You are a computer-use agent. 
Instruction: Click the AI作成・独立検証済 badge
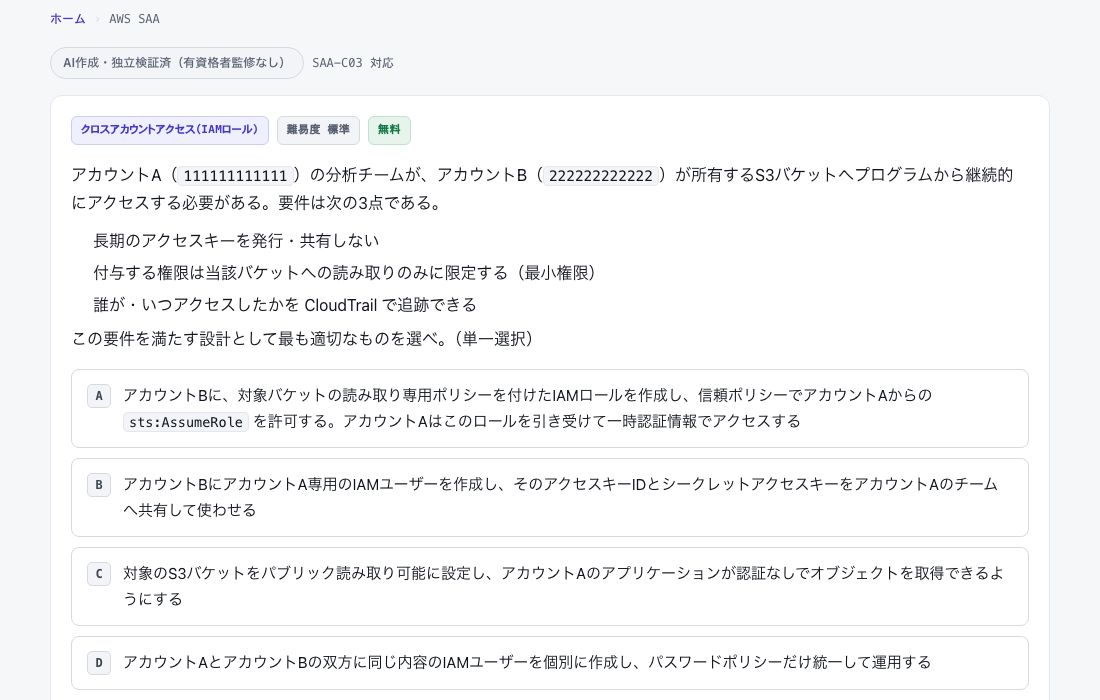[176, 62]
